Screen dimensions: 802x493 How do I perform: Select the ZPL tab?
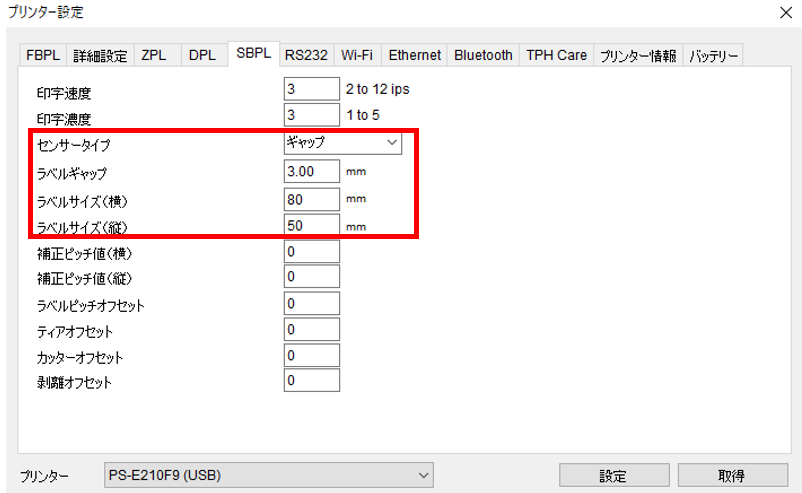[x=154, y=56]
